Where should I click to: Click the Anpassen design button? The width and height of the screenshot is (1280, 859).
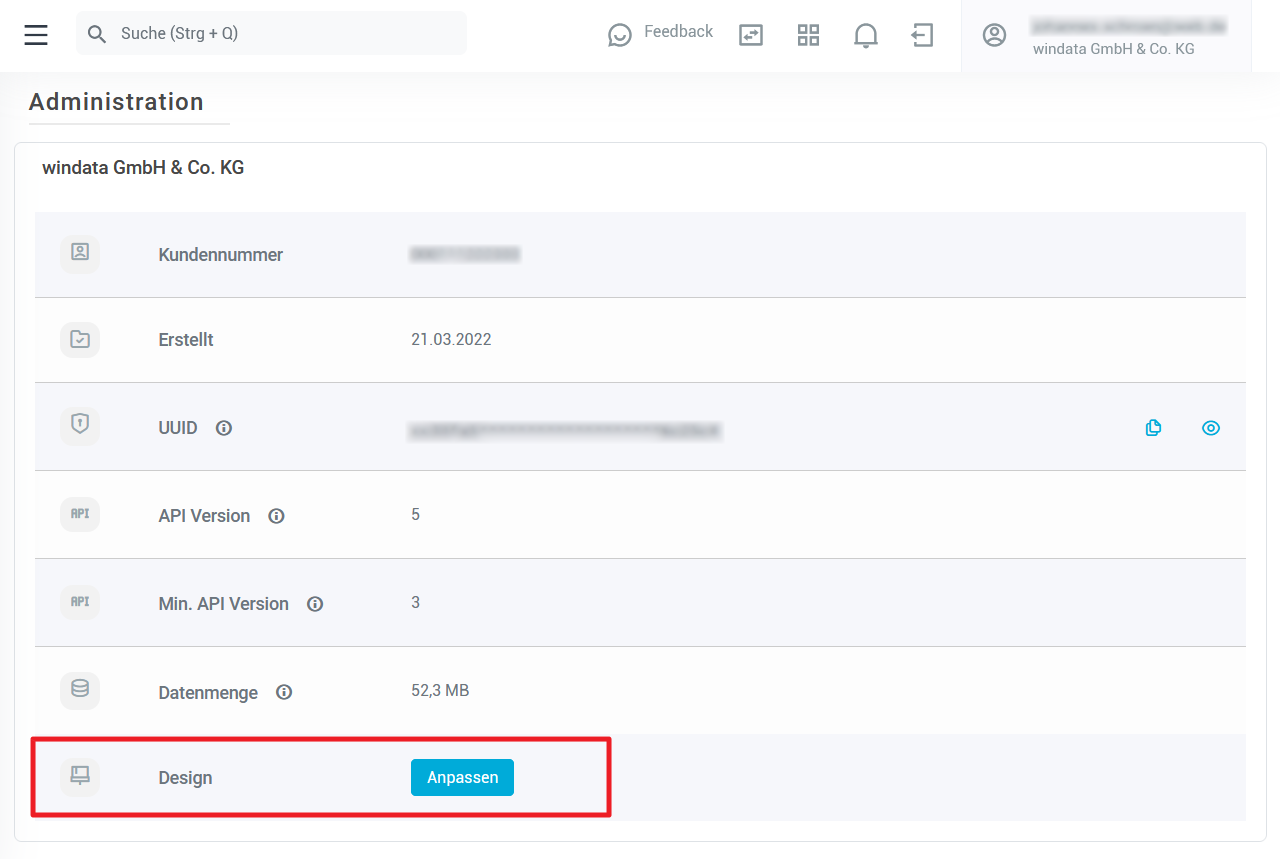pyautogui.click(x=462, y=777)
